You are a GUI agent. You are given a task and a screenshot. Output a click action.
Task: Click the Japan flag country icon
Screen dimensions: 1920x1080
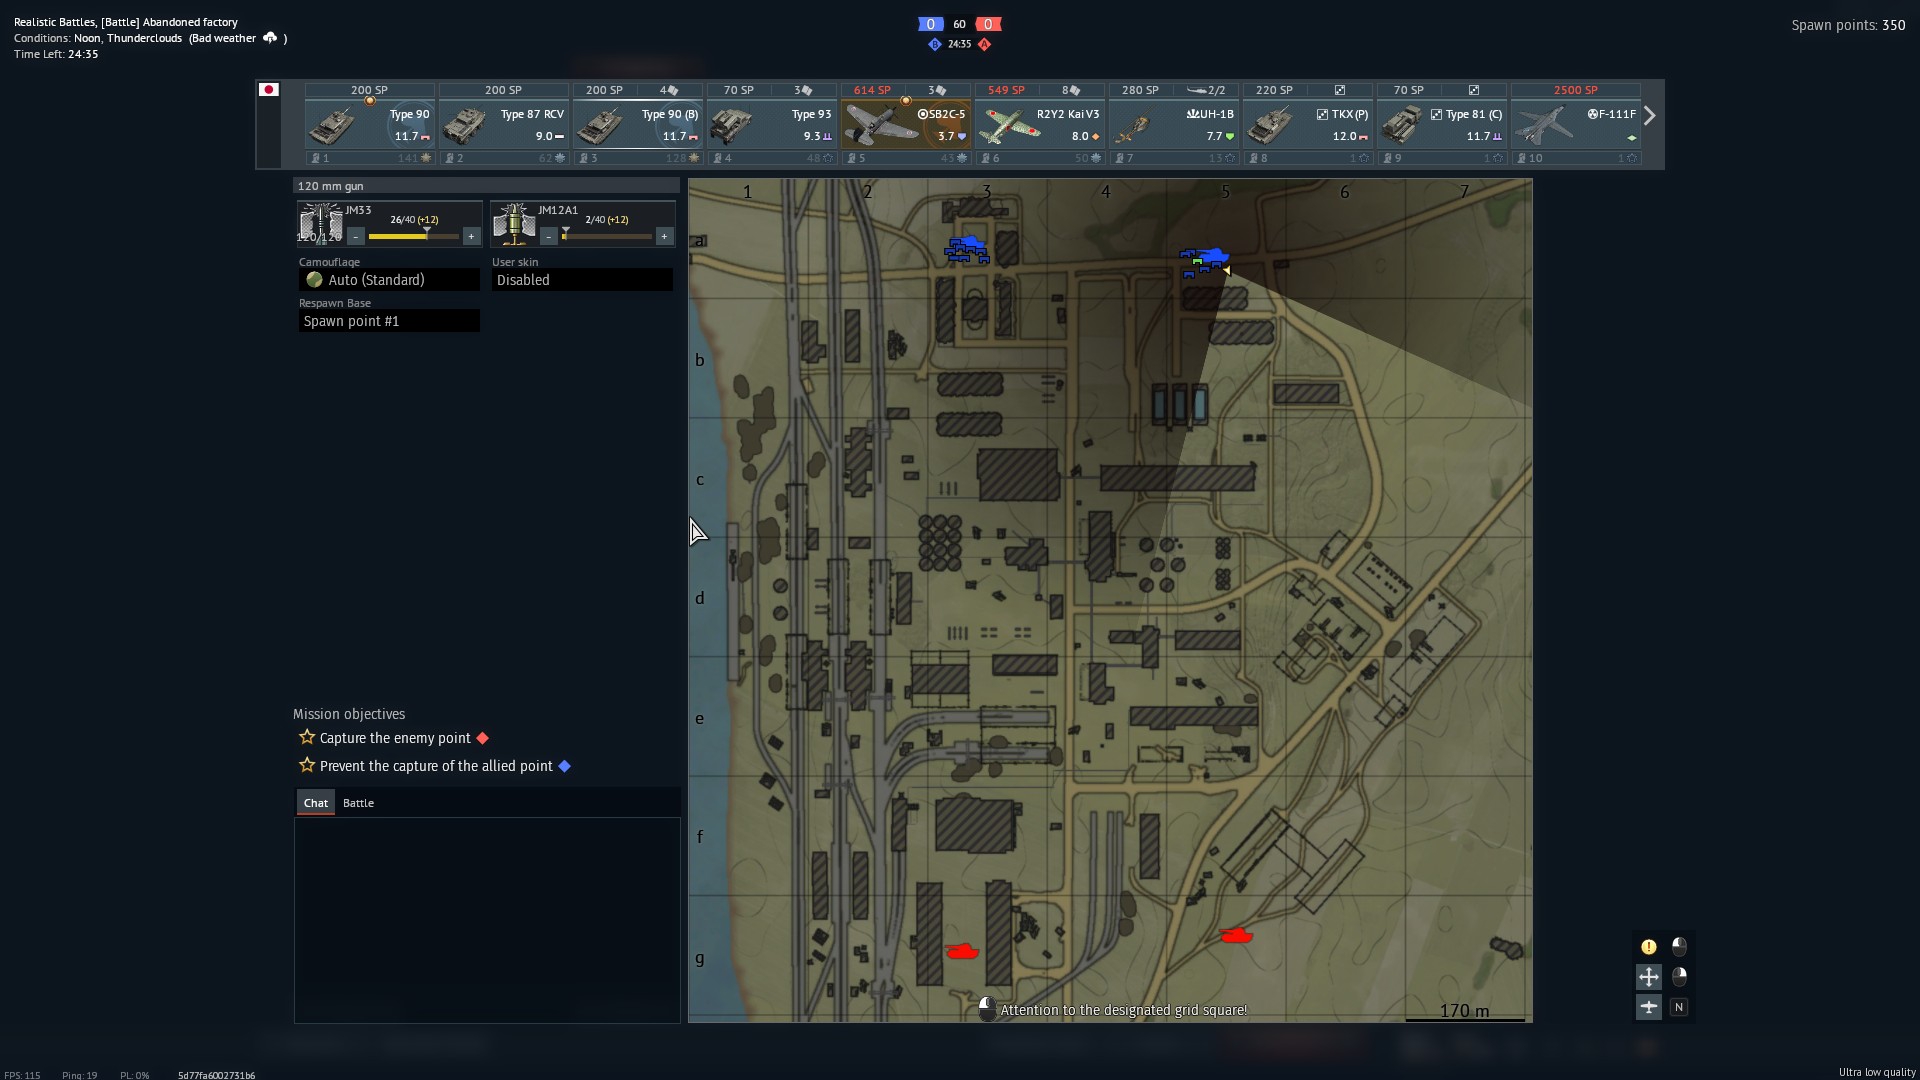pyautogui.click(x=268, y=90)
